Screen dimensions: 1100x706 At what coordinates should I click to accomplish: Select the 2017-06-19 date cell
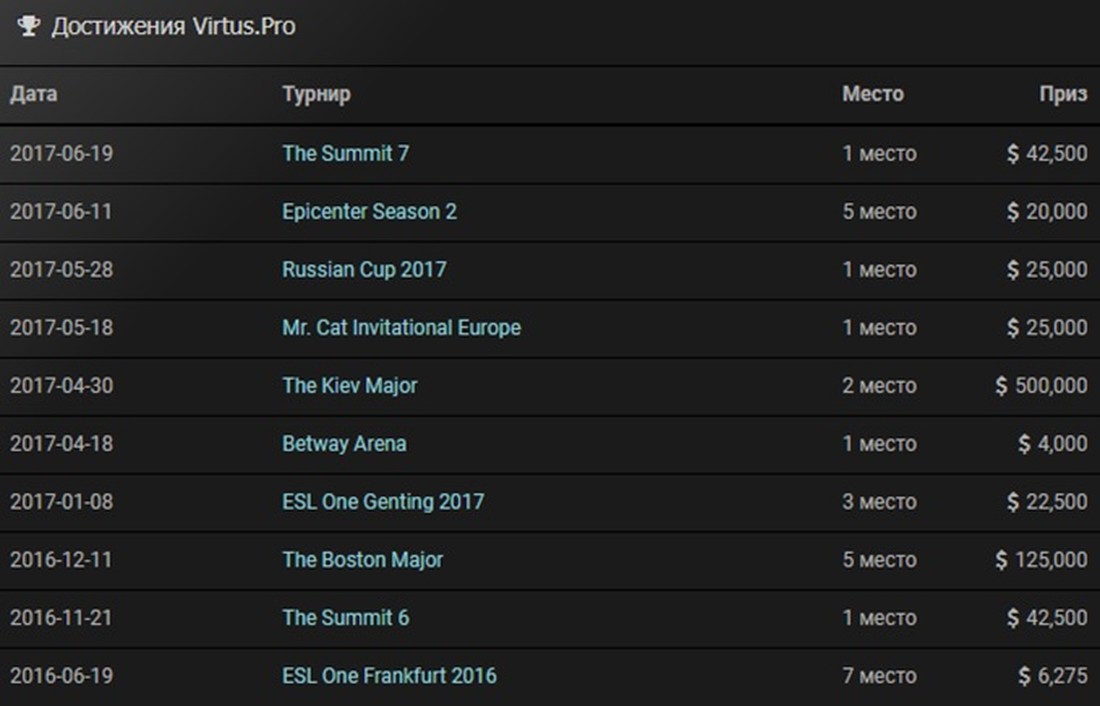pos(61,154)
